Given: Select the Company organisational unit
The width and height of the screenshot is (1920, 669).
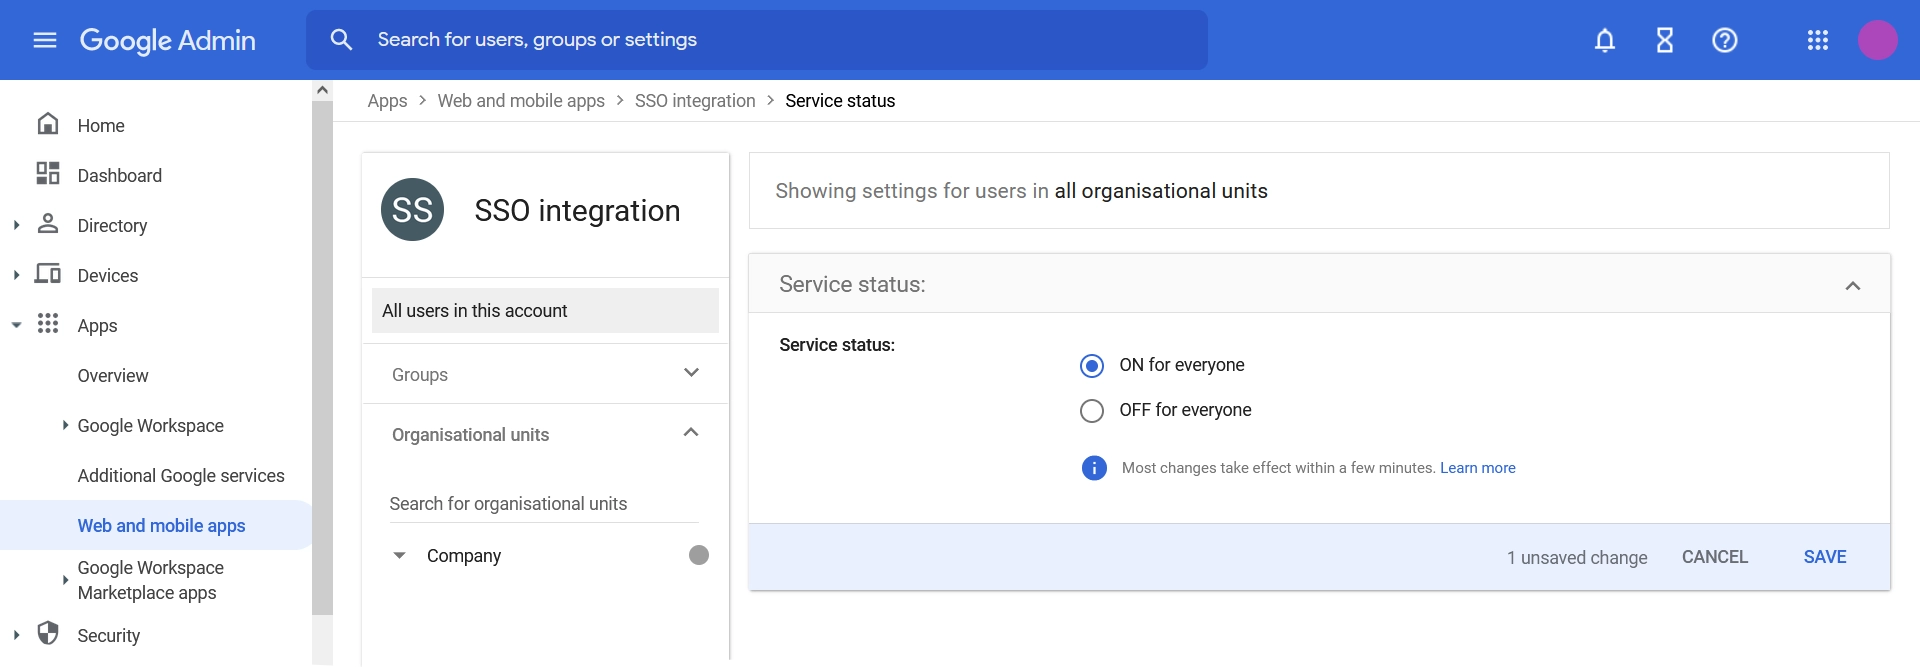Looking at the screenshot, I should (464, 556).
